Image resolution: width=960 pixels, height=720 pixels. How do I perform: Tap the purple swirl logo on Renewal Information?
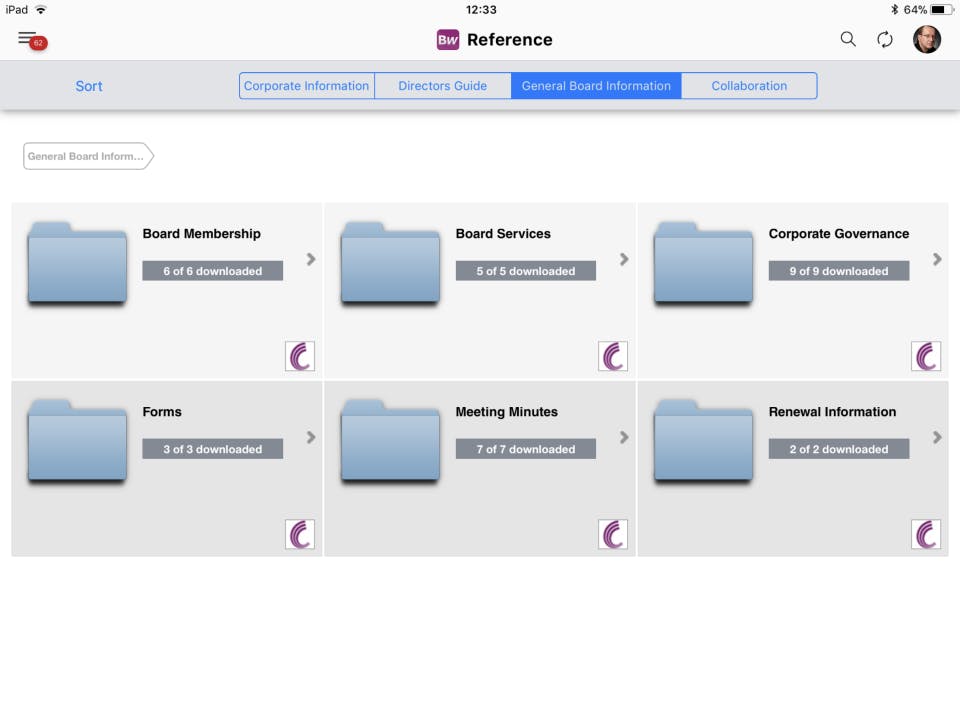coord(926,534)
